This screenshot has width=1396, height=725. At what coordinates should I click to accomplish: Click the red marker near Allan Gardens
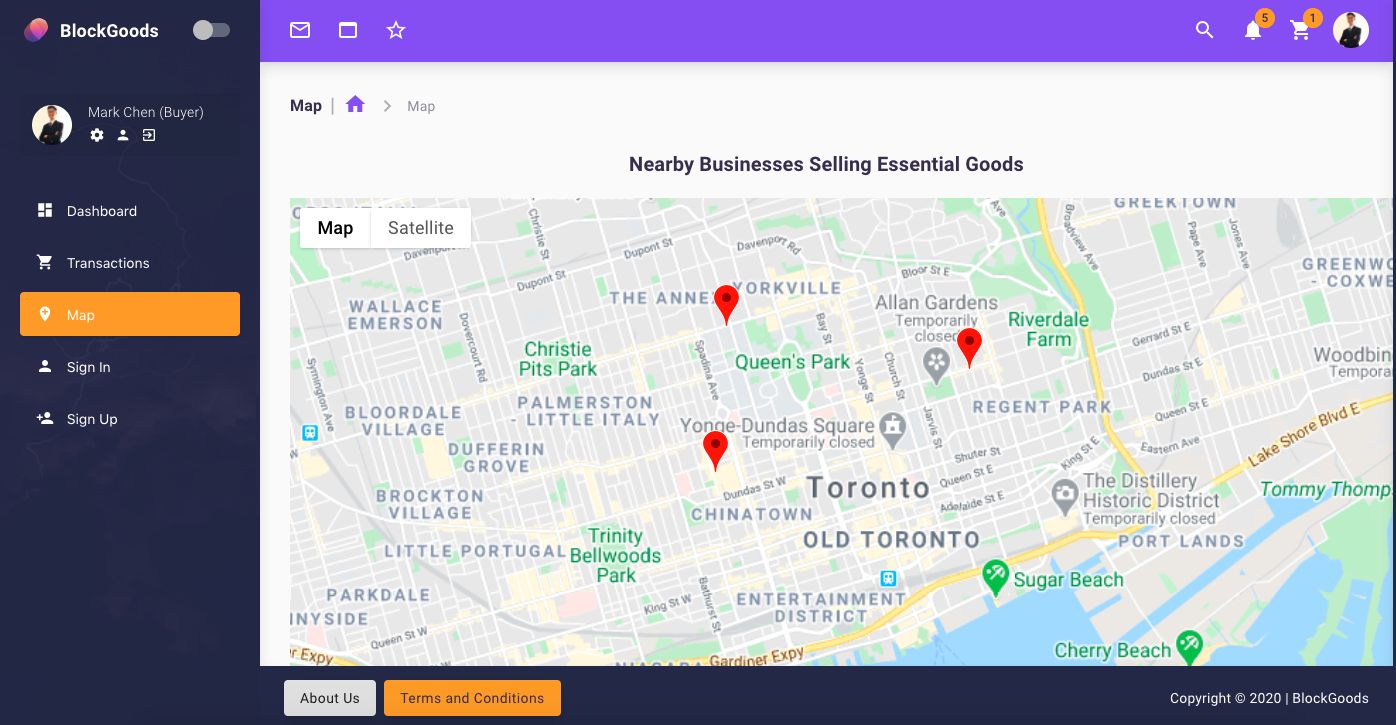click(969, 348)
